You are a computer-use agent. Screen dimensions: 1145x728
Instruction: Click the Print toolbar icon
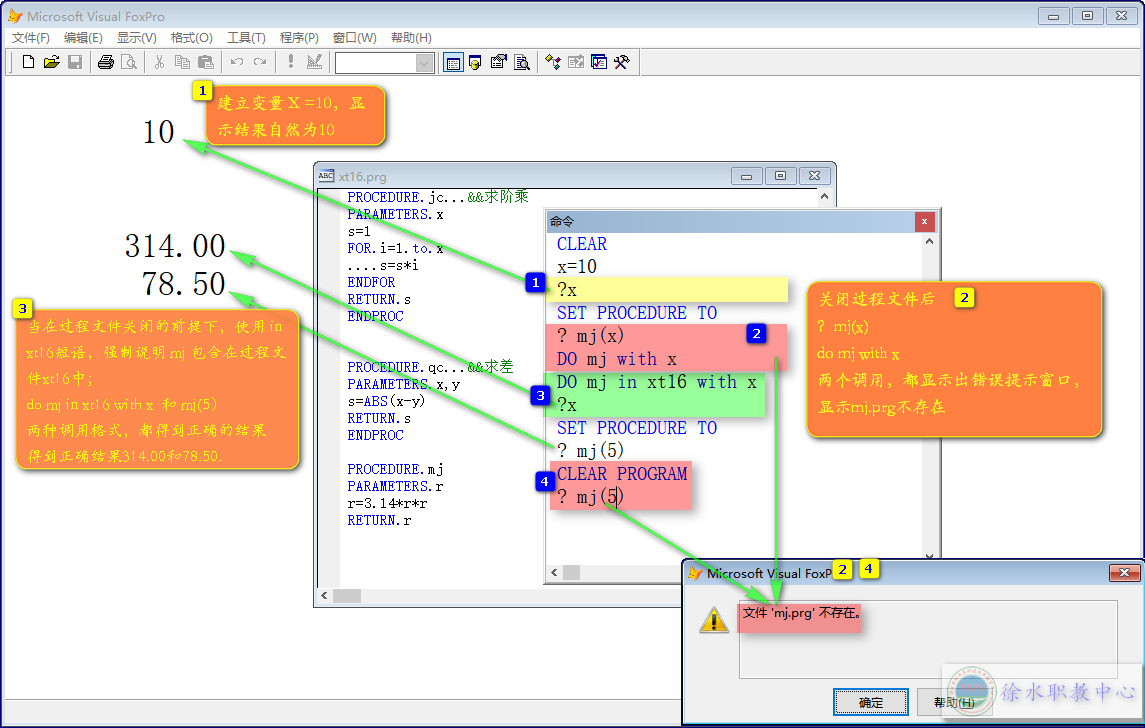pos(106,62)
